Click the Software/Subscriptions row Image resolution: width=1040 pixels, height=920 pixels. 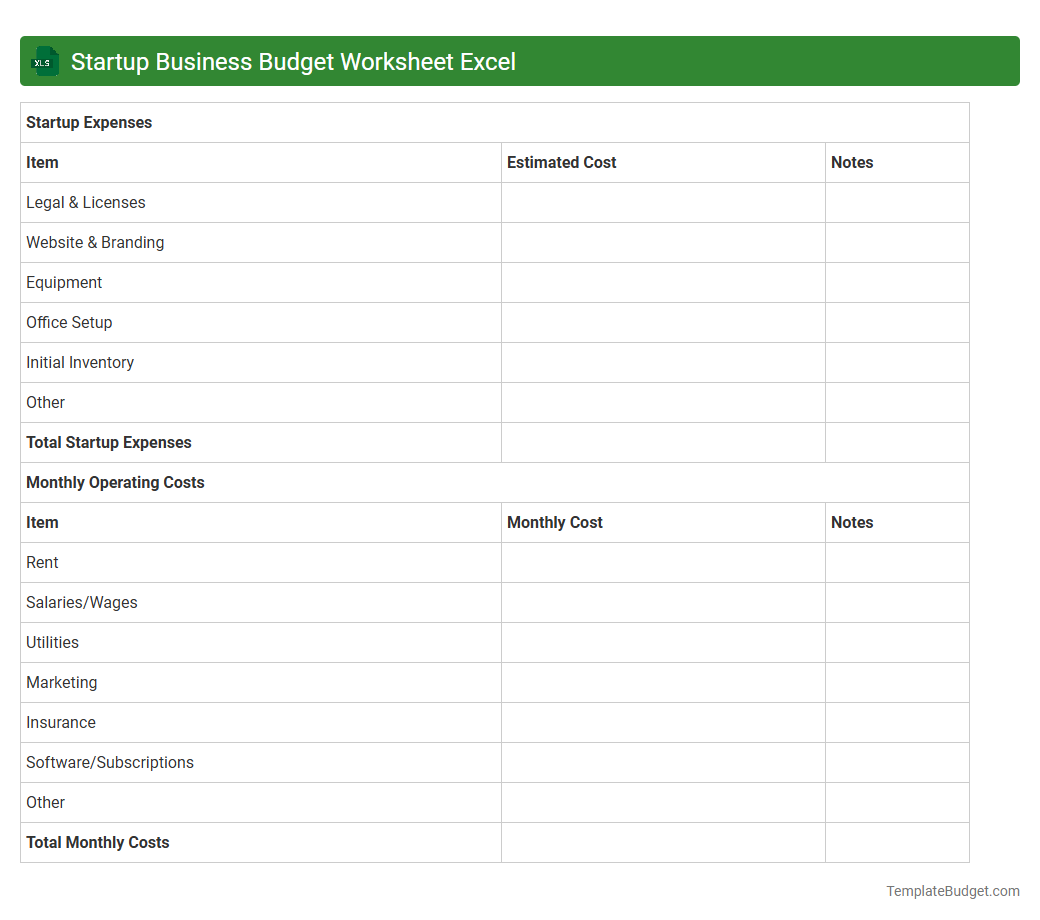(x=110, y=762)
